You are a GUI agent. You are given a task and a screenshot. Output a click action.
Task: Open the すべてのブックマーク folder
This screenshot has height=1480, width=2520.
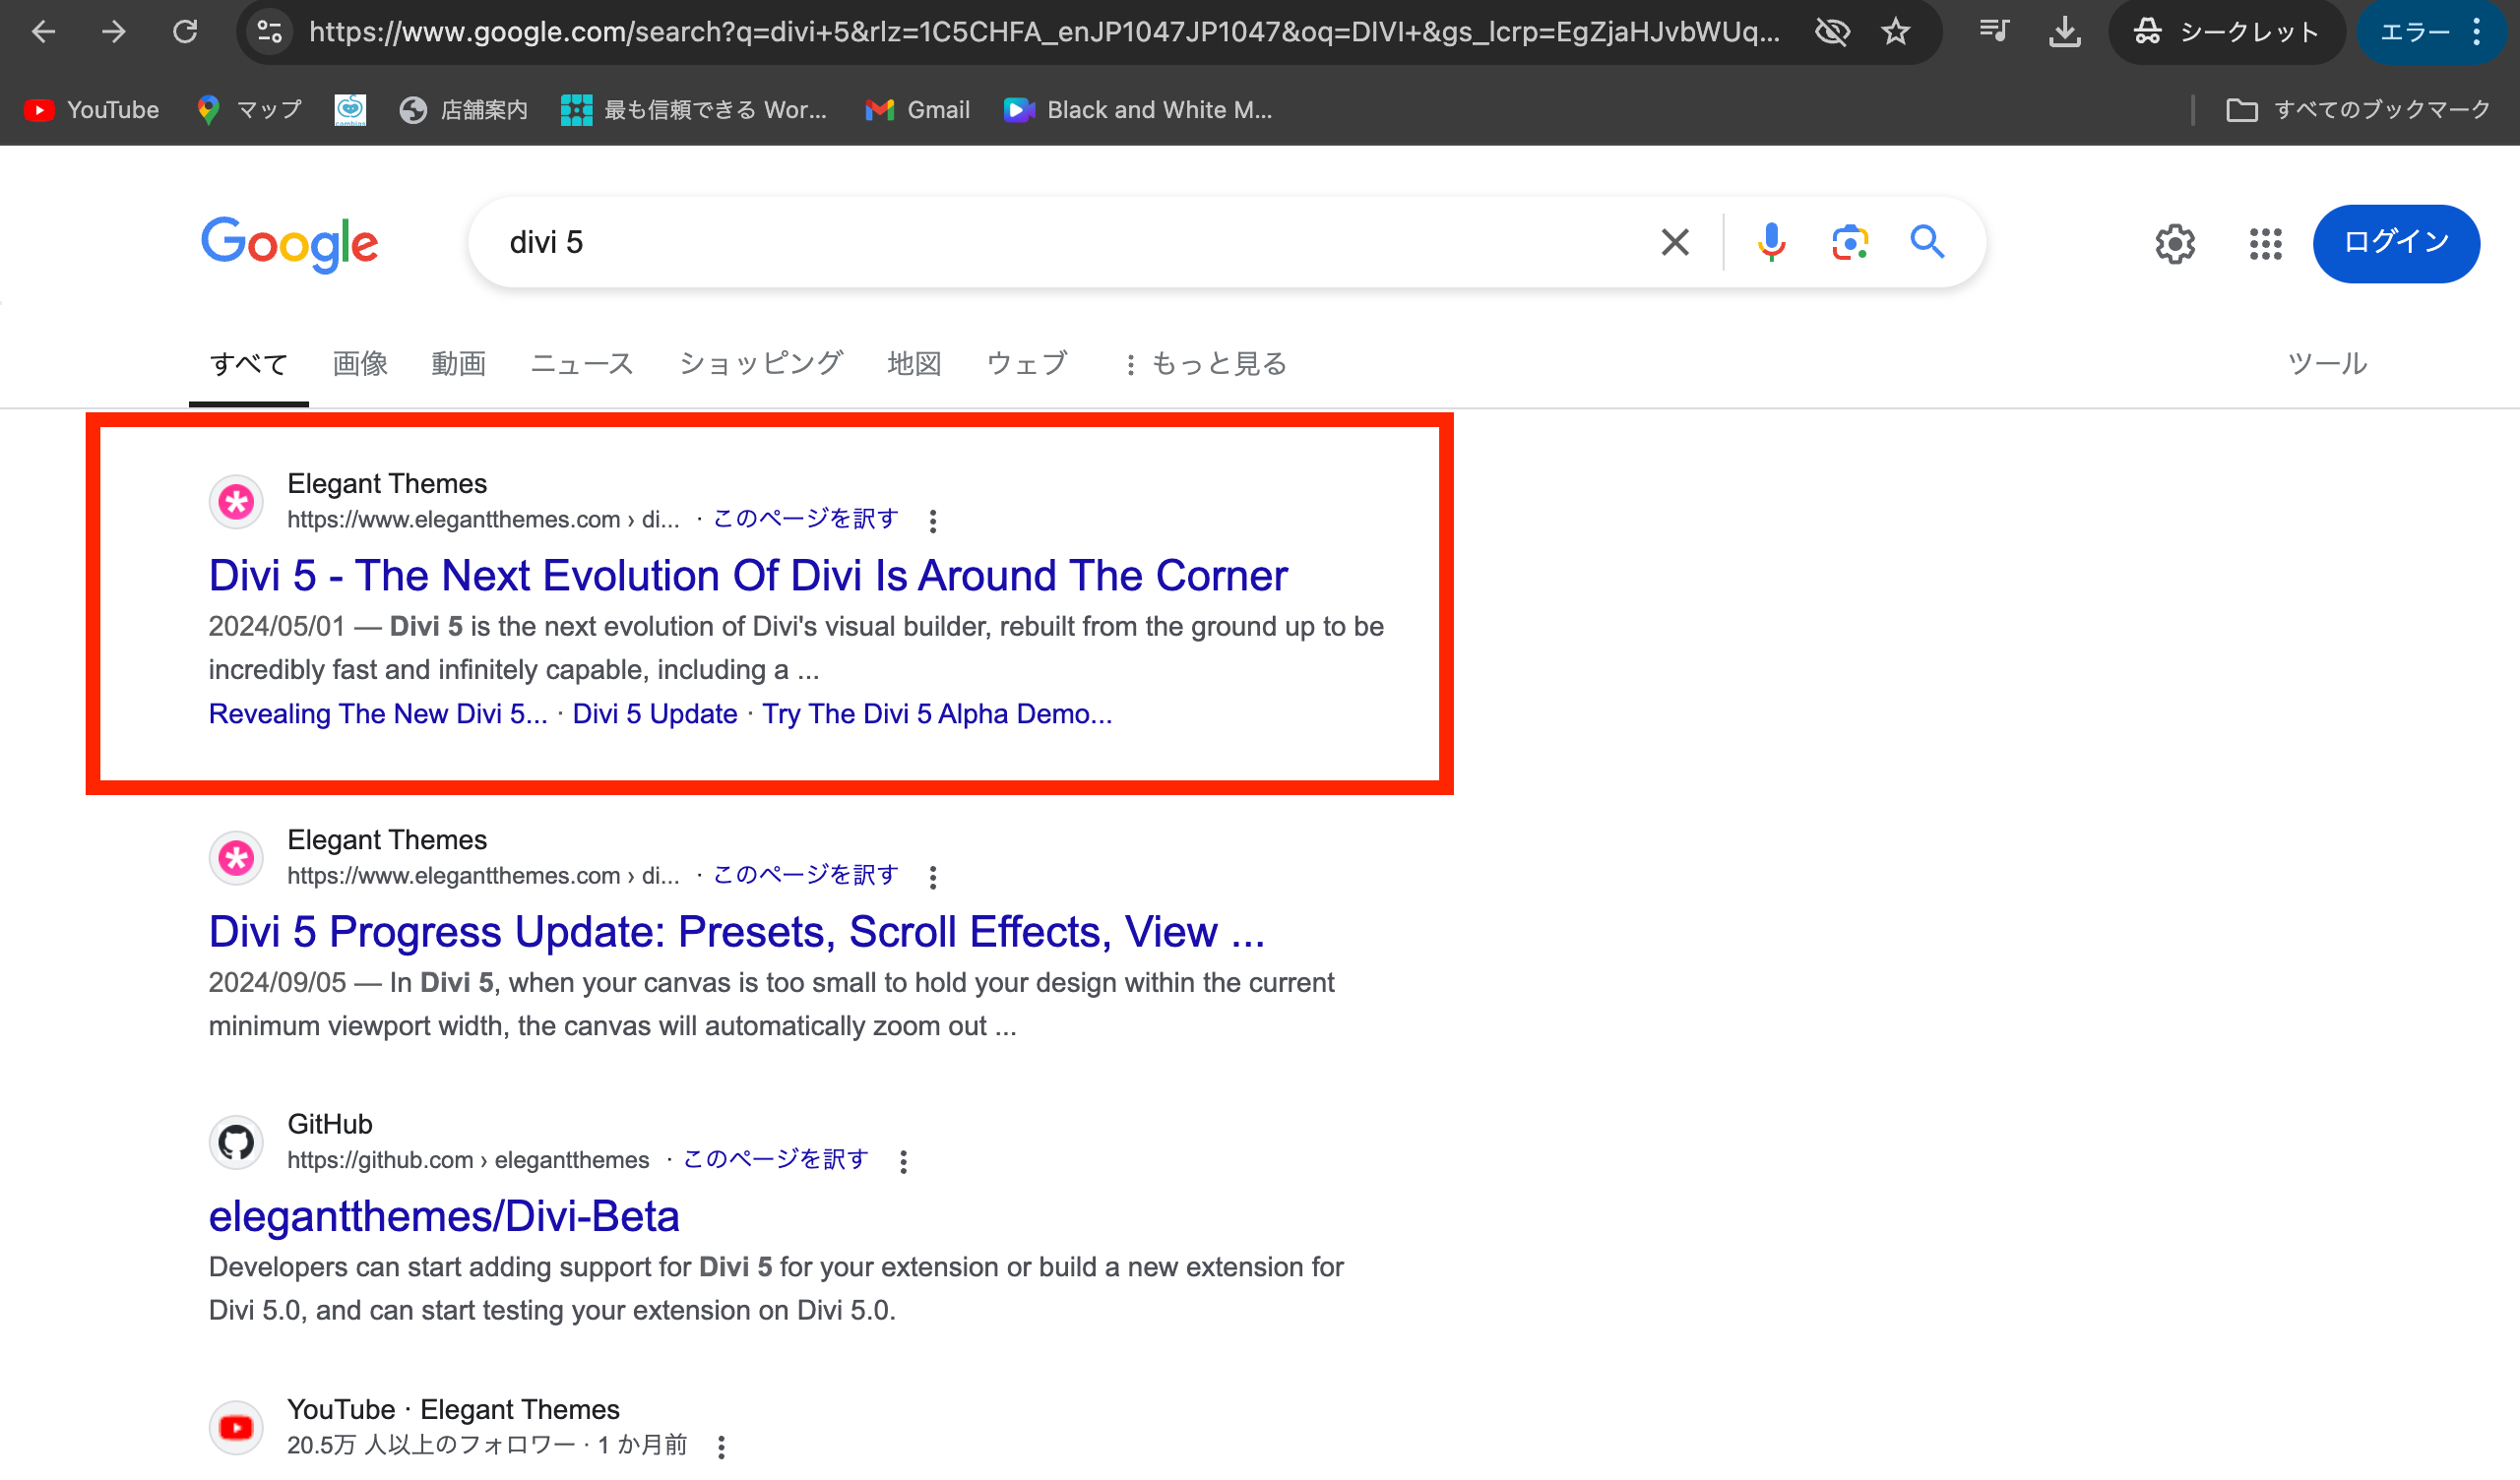coord(2358,110)
